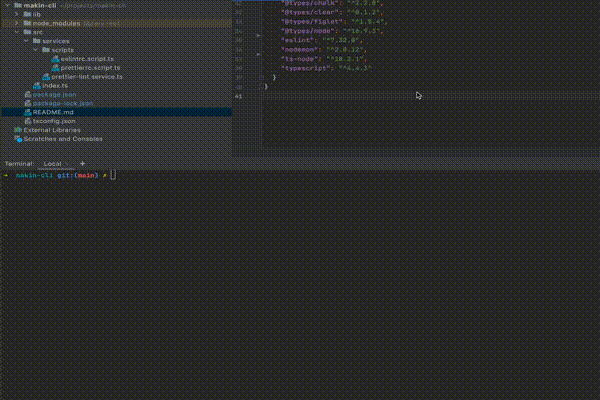Select the src folder name
600x400 pixels.
(x=38, y=32)
